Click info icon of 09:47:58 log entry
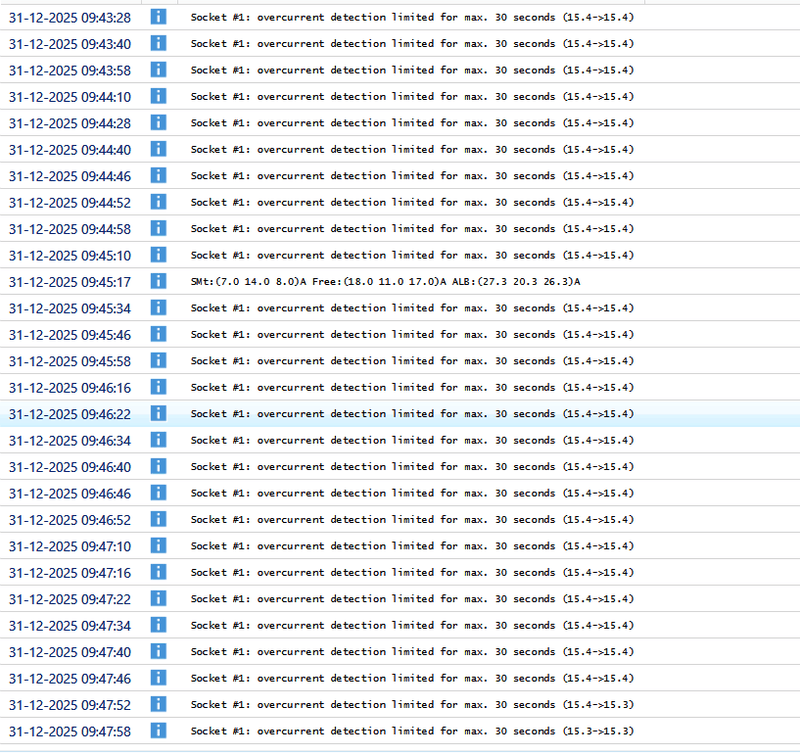 click(158, 731)
